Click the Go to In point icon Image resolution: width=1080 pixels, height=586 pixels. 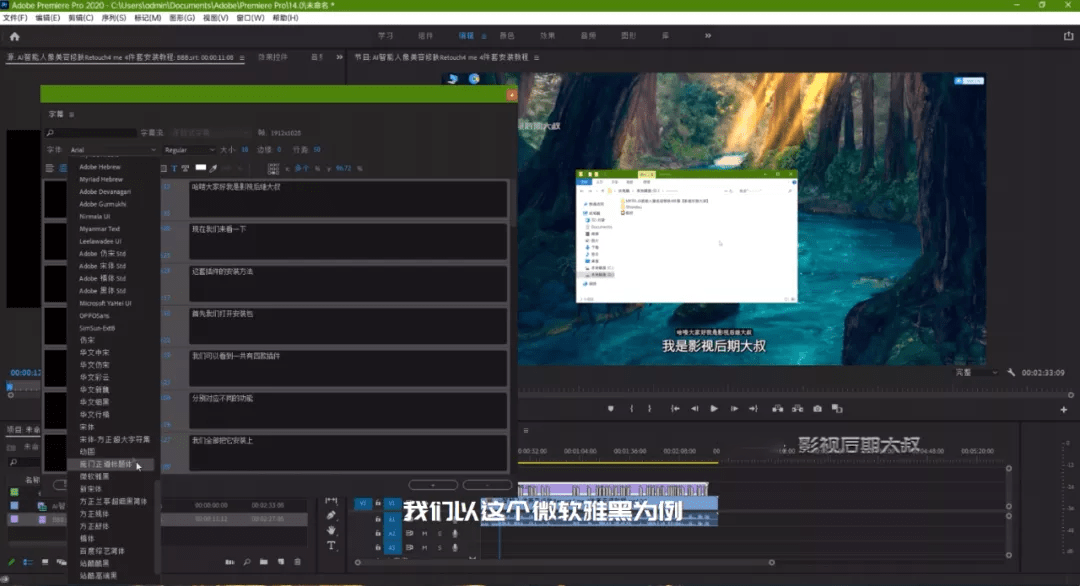click(x=676, y=409)
